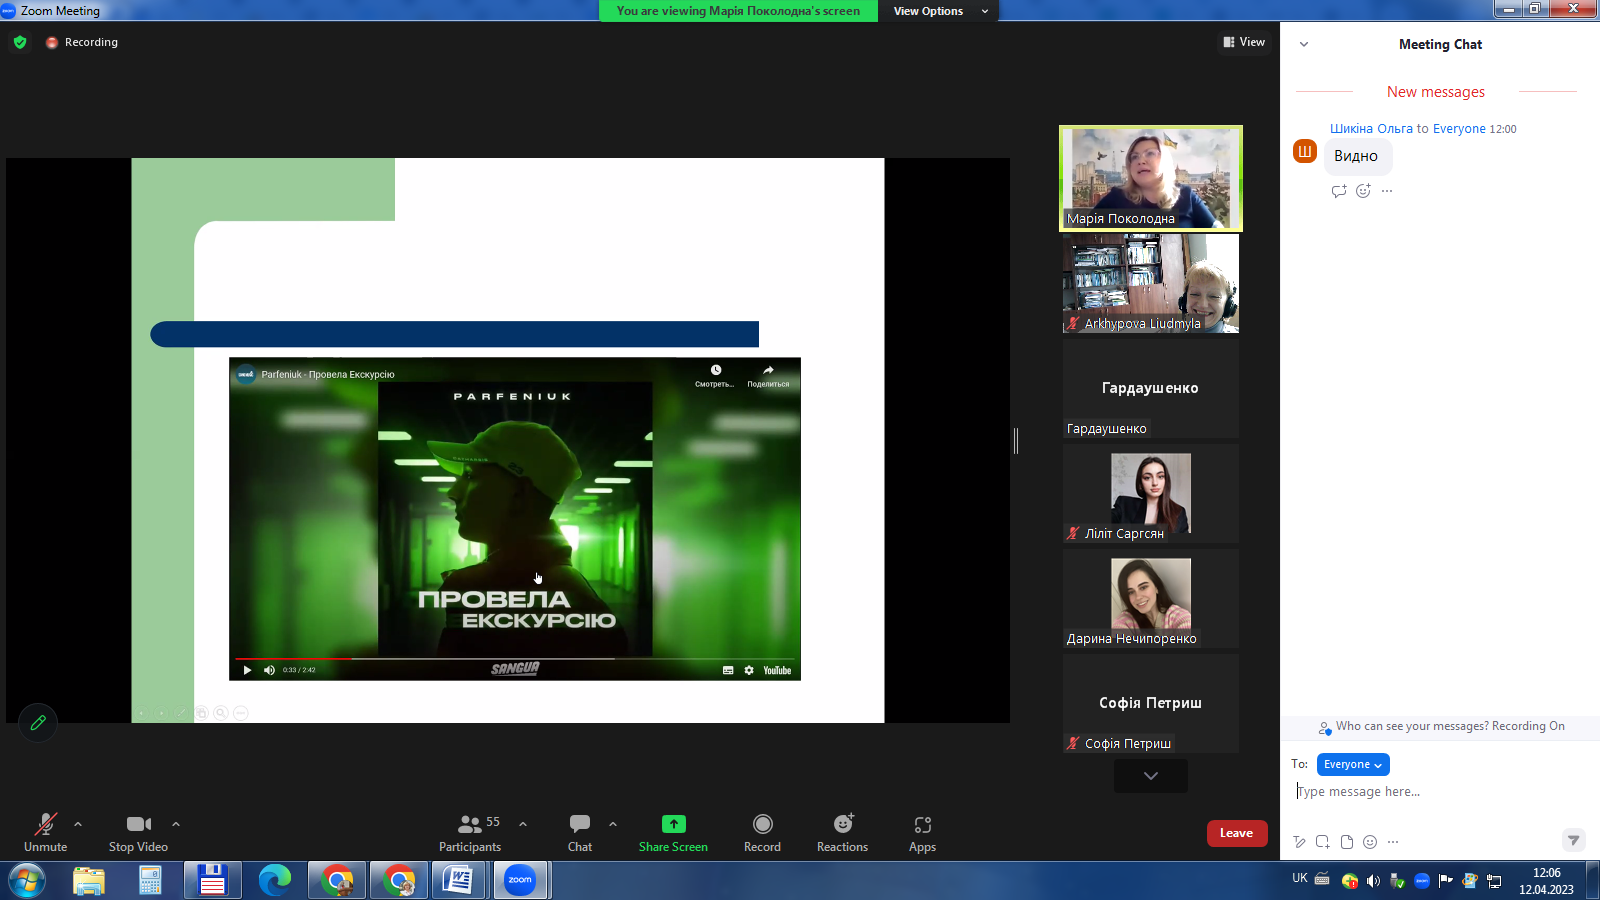The width and height of the screenshot is (1600, 900).
Task: Expand audio settings arrow beside Unmute
Action: point(78,824)
